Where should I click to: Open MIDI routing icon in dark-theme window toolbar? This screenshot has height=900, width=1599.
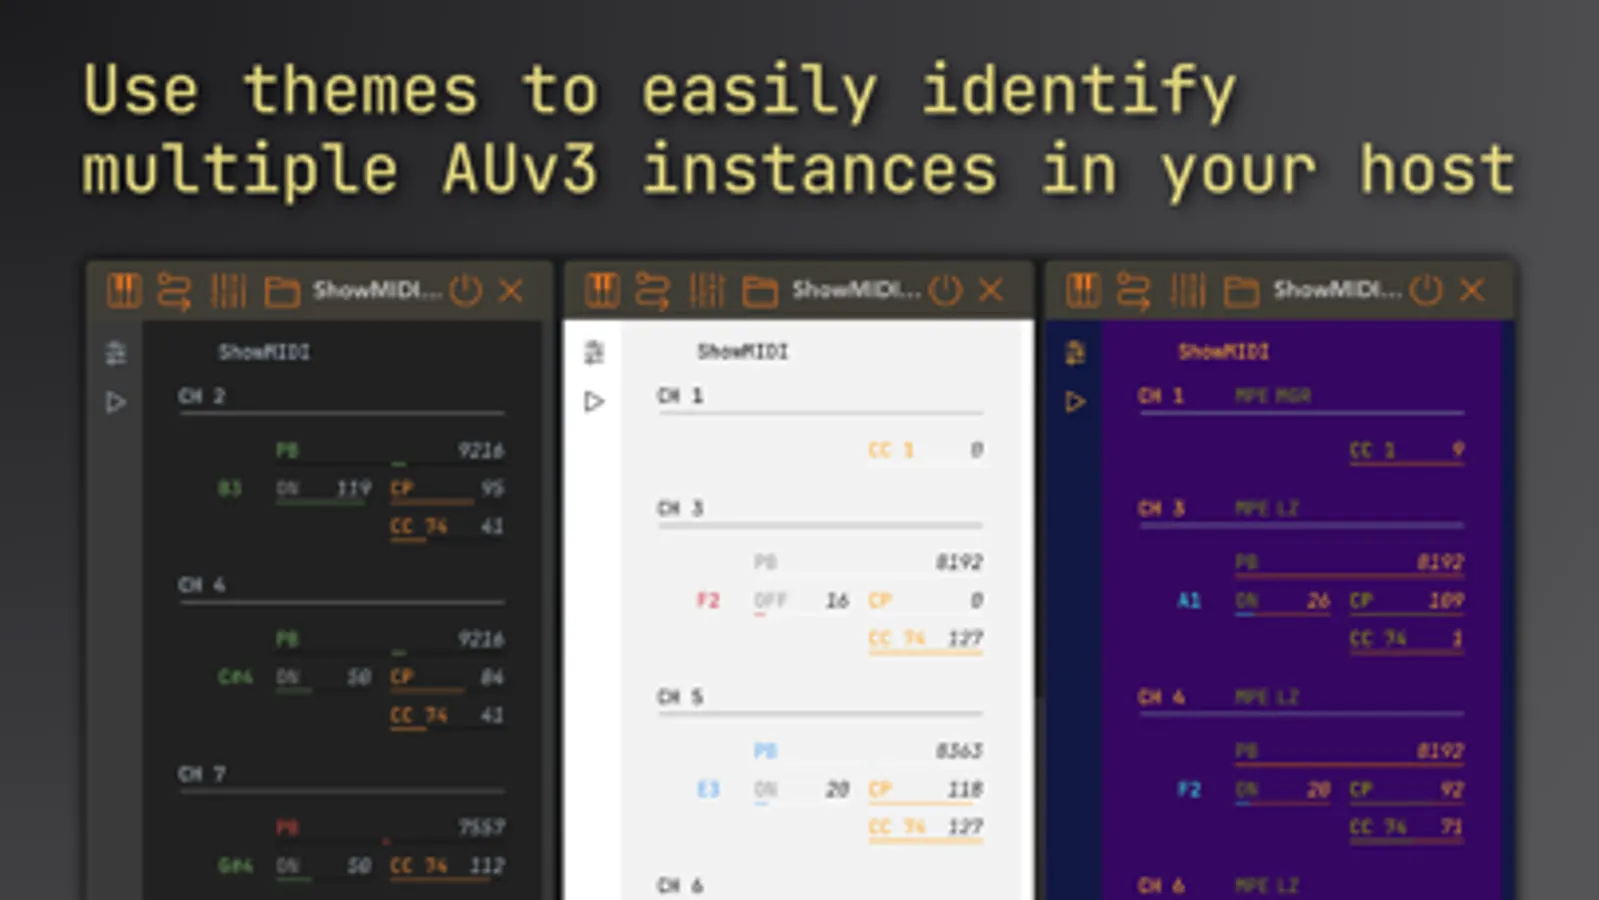(174, 291)
